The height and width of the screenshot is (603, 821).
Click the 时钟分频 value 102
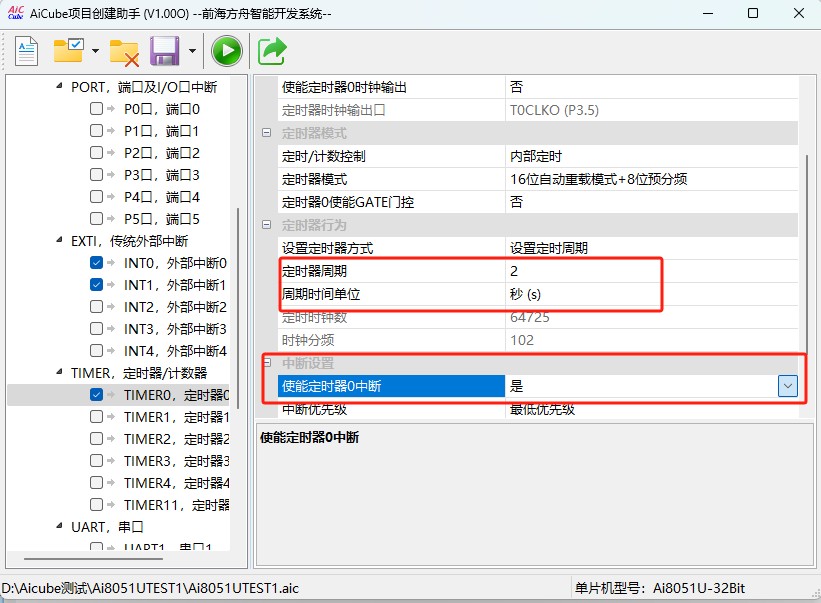pyautogui.click(x=651, y=340)
